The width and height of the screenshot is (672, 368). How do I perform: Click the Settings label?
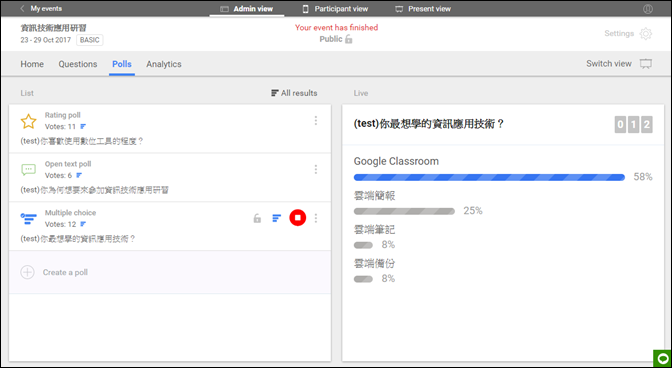pos(619,33)
